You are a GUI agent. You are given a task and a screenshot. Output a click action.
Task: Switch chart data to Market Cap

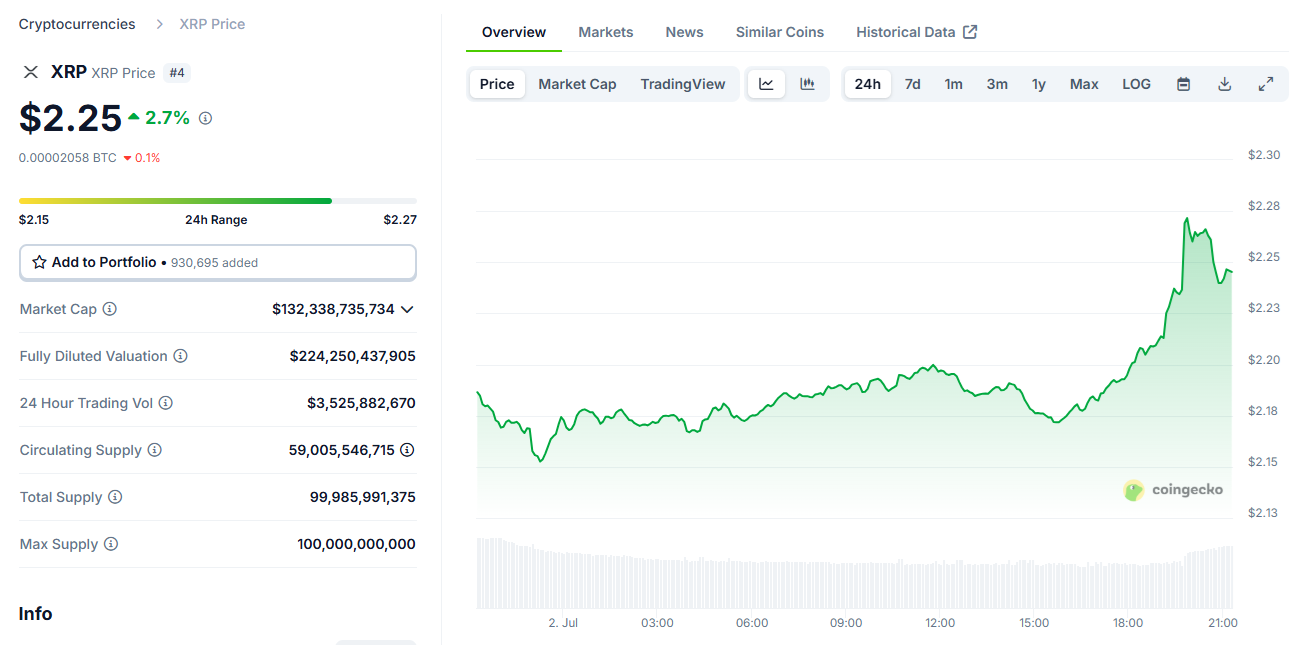(x=577, y=84)
